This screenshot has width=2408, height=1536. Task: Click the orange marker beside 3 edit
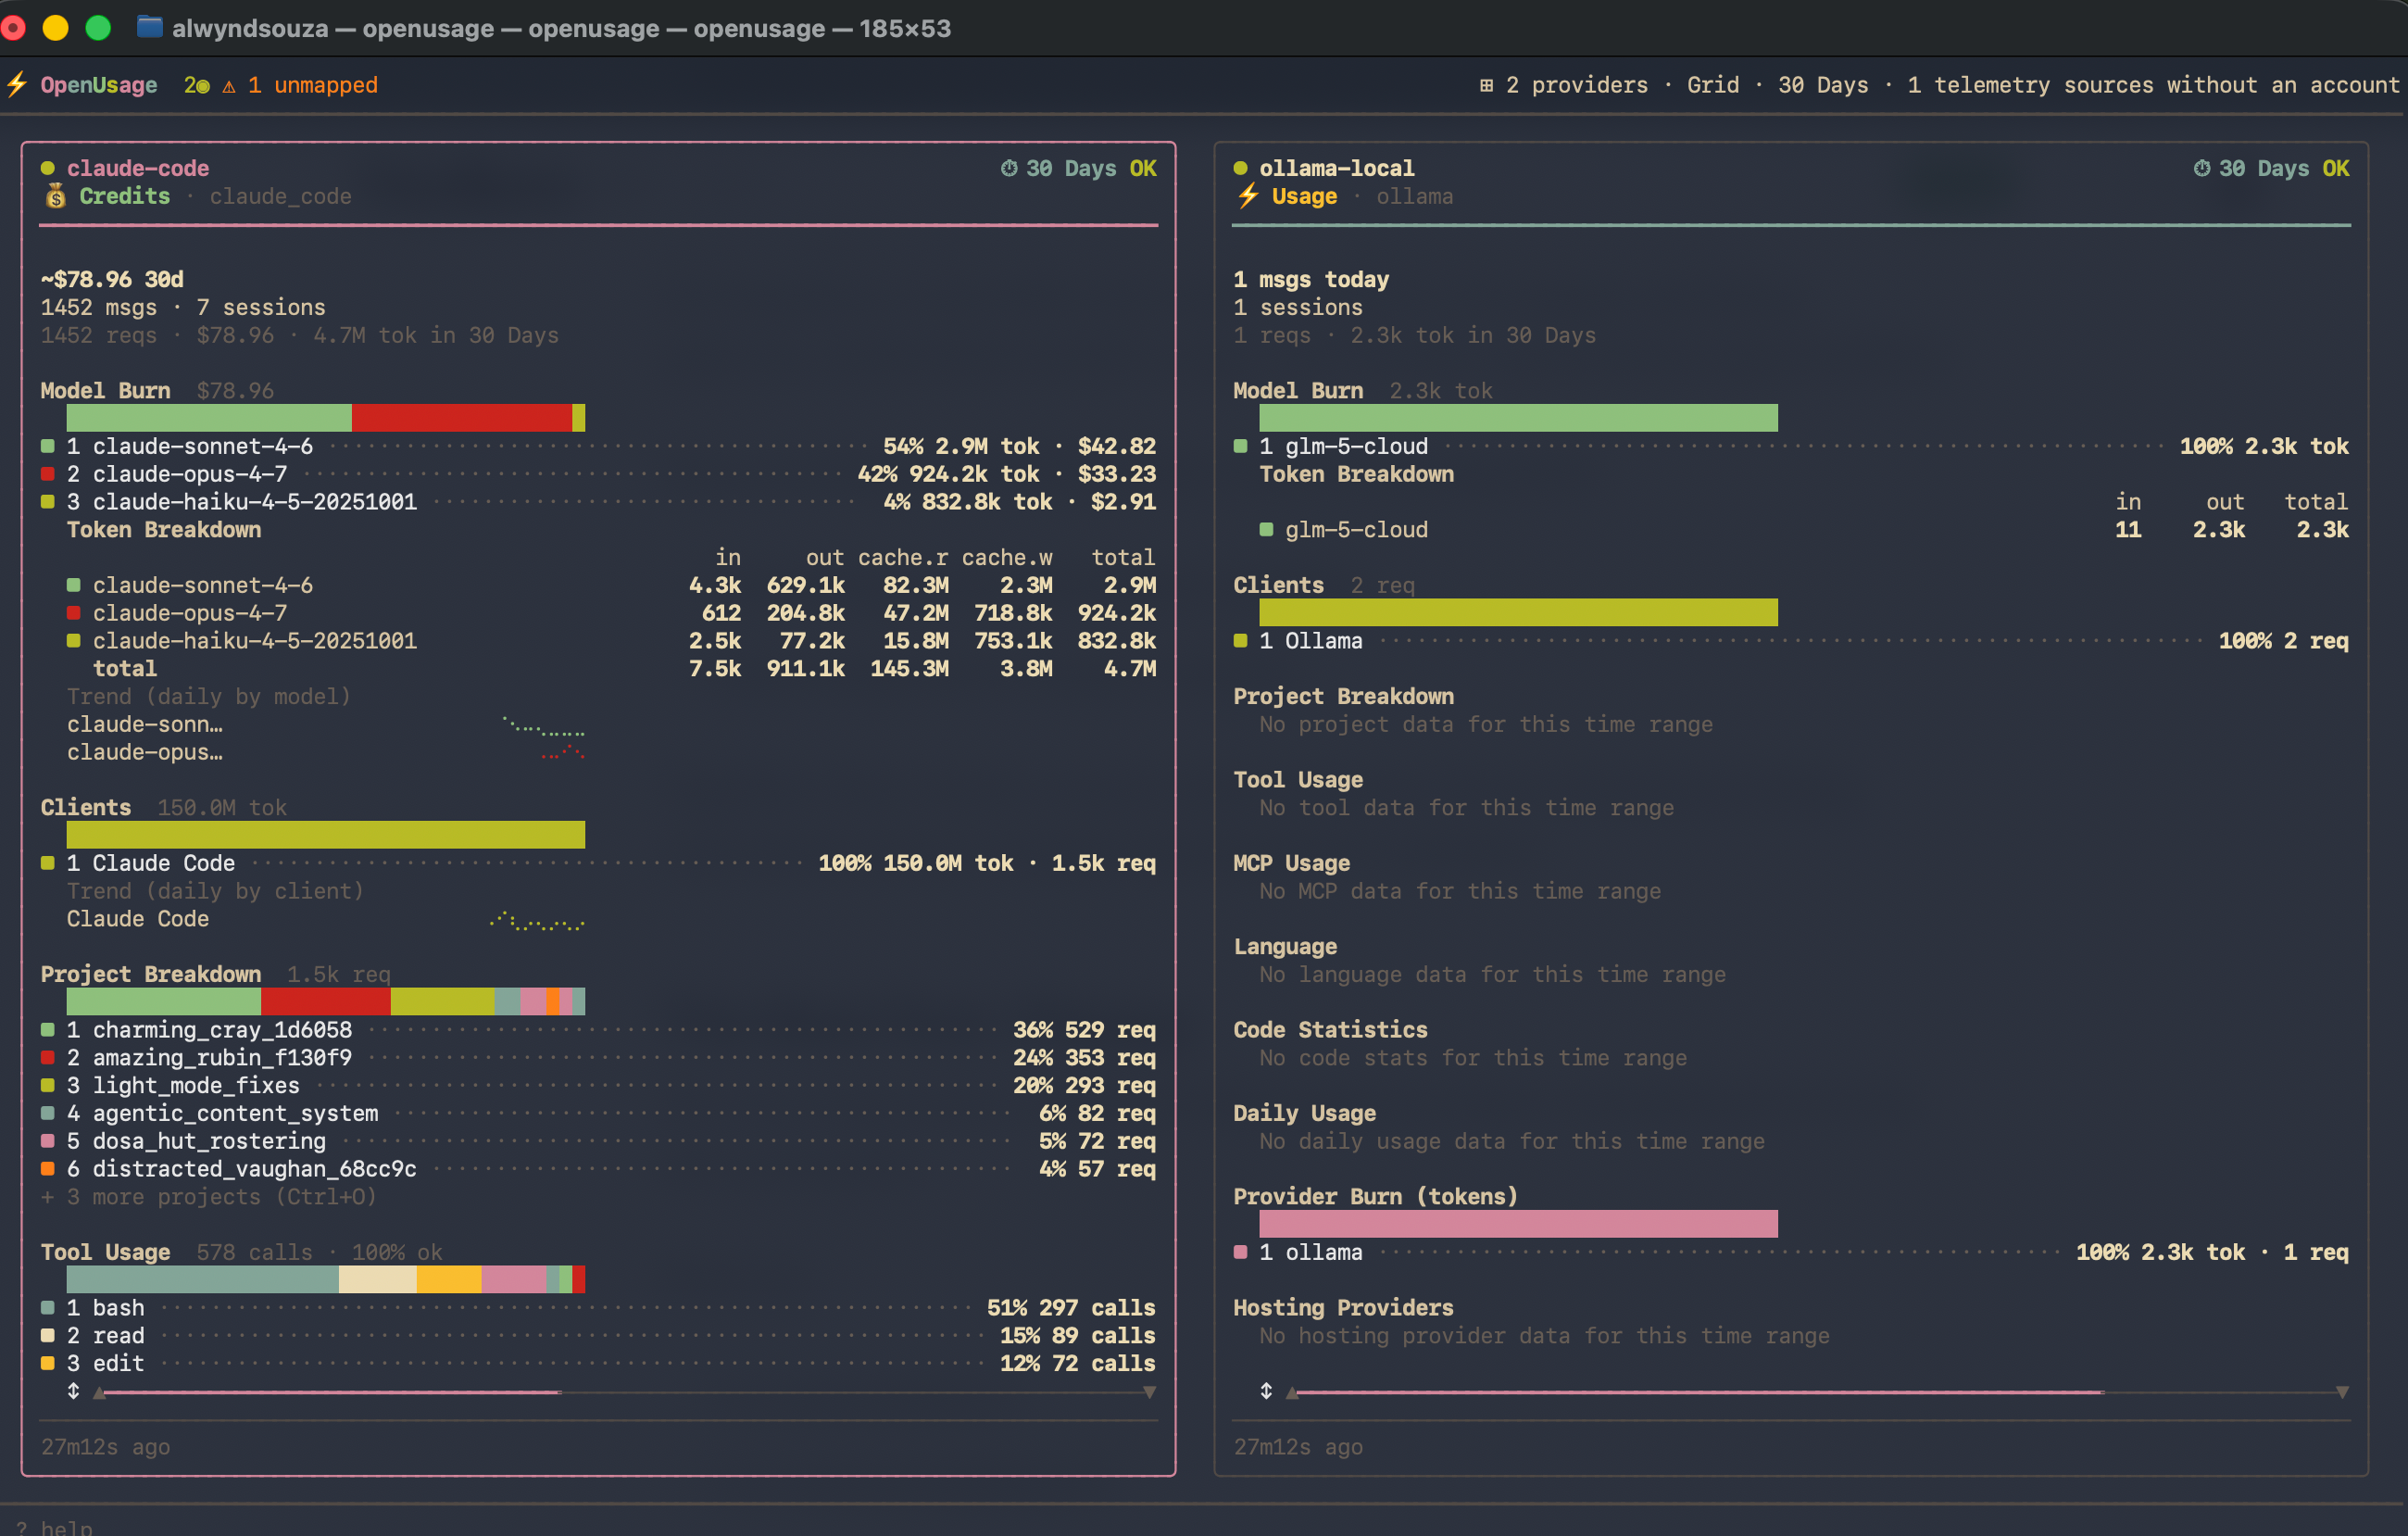(47, 1363)
